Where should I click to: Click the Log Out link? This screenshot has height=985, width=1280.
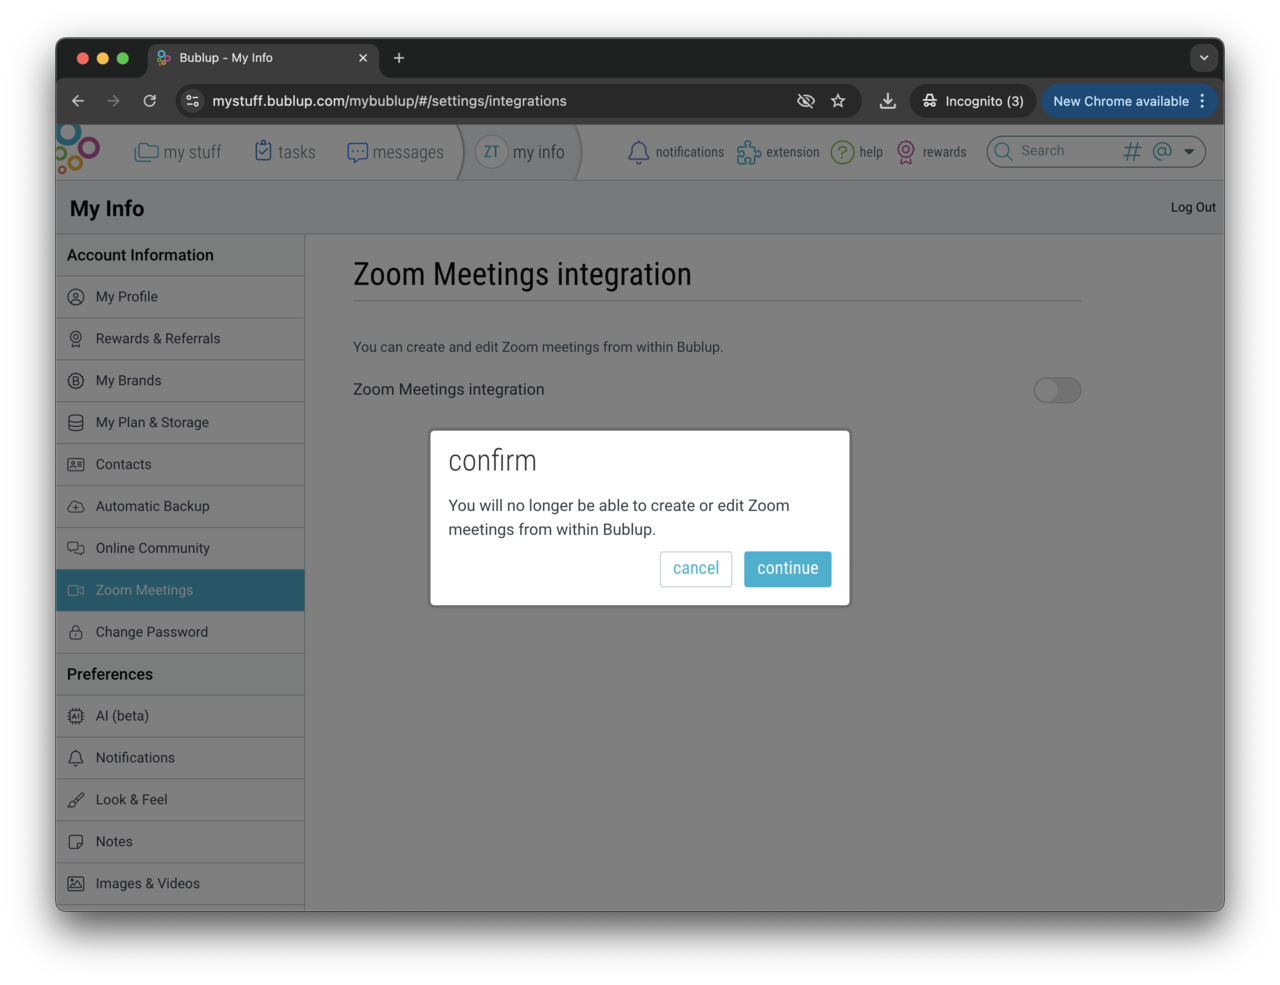point(1193,207)
